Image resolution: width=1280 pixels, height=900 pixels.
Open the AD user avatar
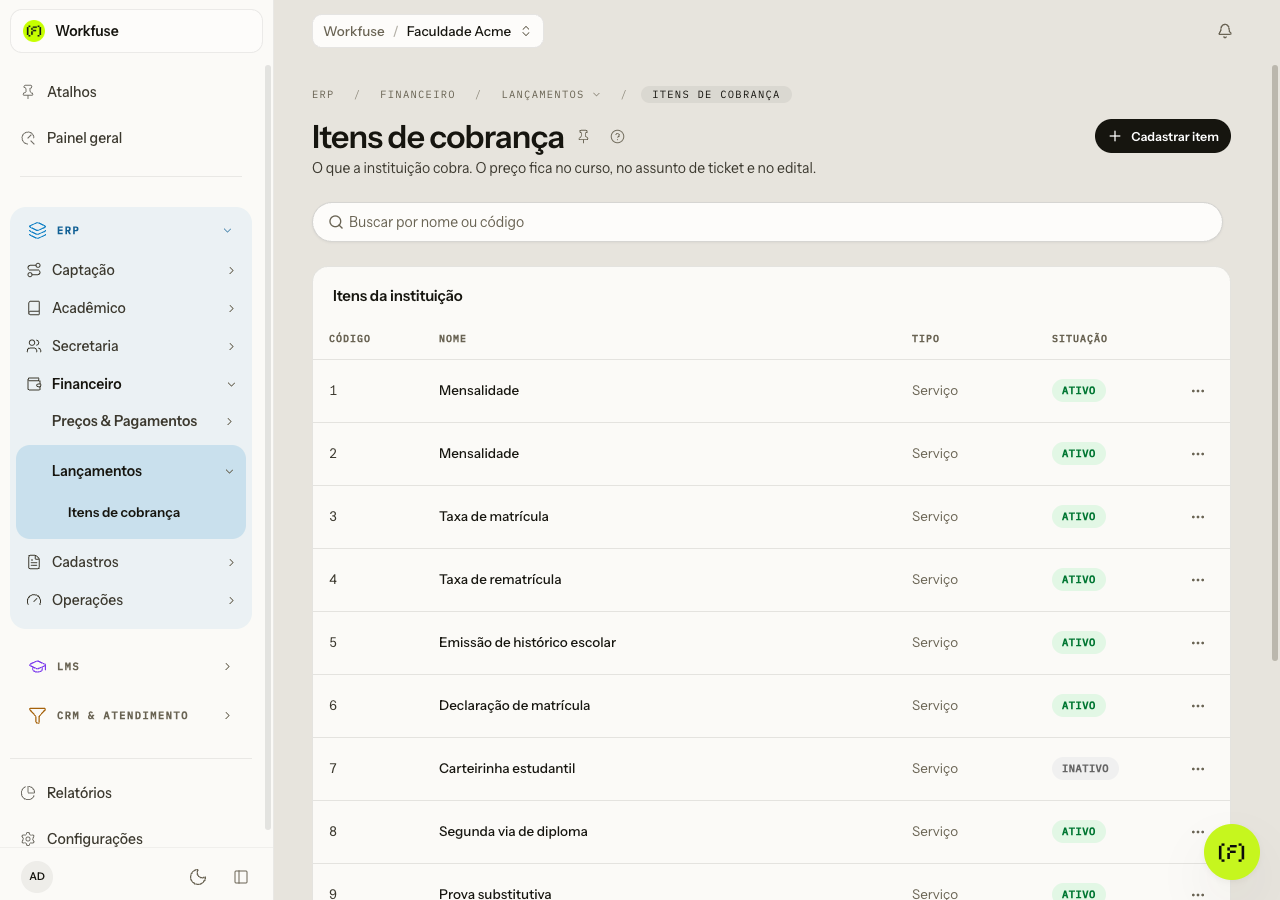coord(37,877)
